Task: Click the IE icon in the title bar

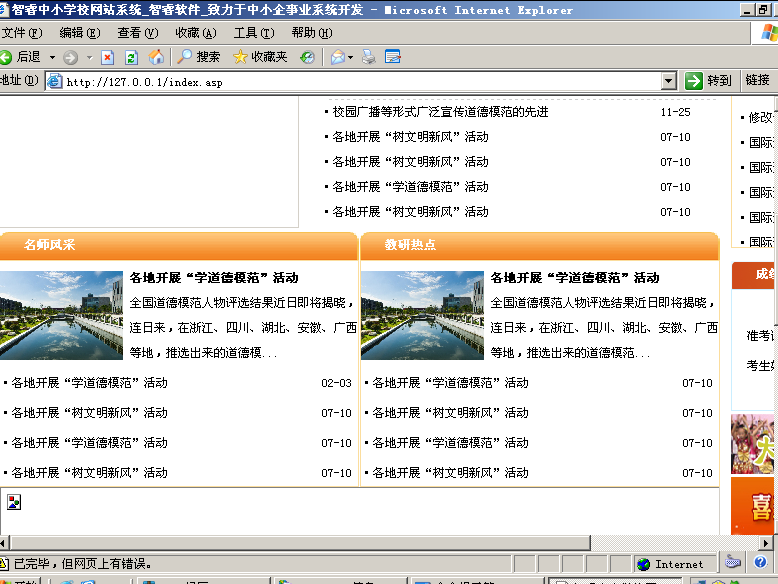Action: tap(4, 9)
